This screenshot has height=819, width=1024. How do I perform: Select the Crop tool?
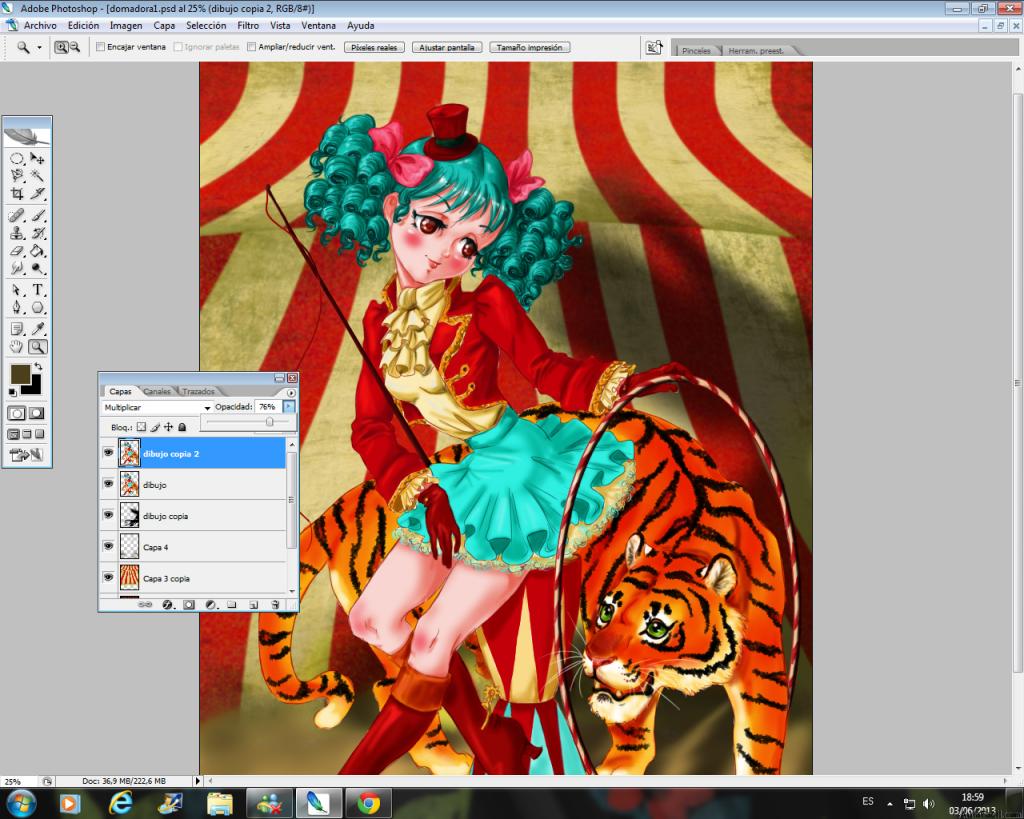(x=17, y=193)
